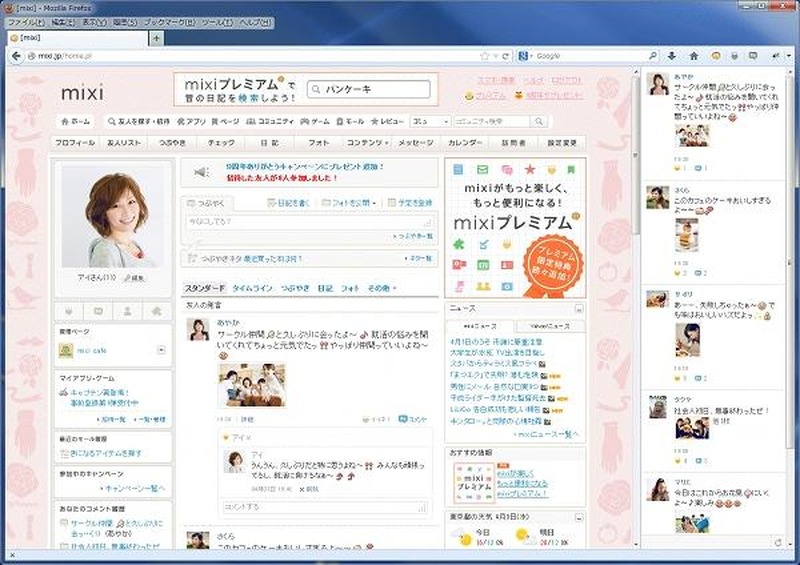Image resolution: width=800 pixels, height=565 pixels.
Task: Click the Firefox downloads arrow icon
Action: pyautogui.click(x=671, y=55)
